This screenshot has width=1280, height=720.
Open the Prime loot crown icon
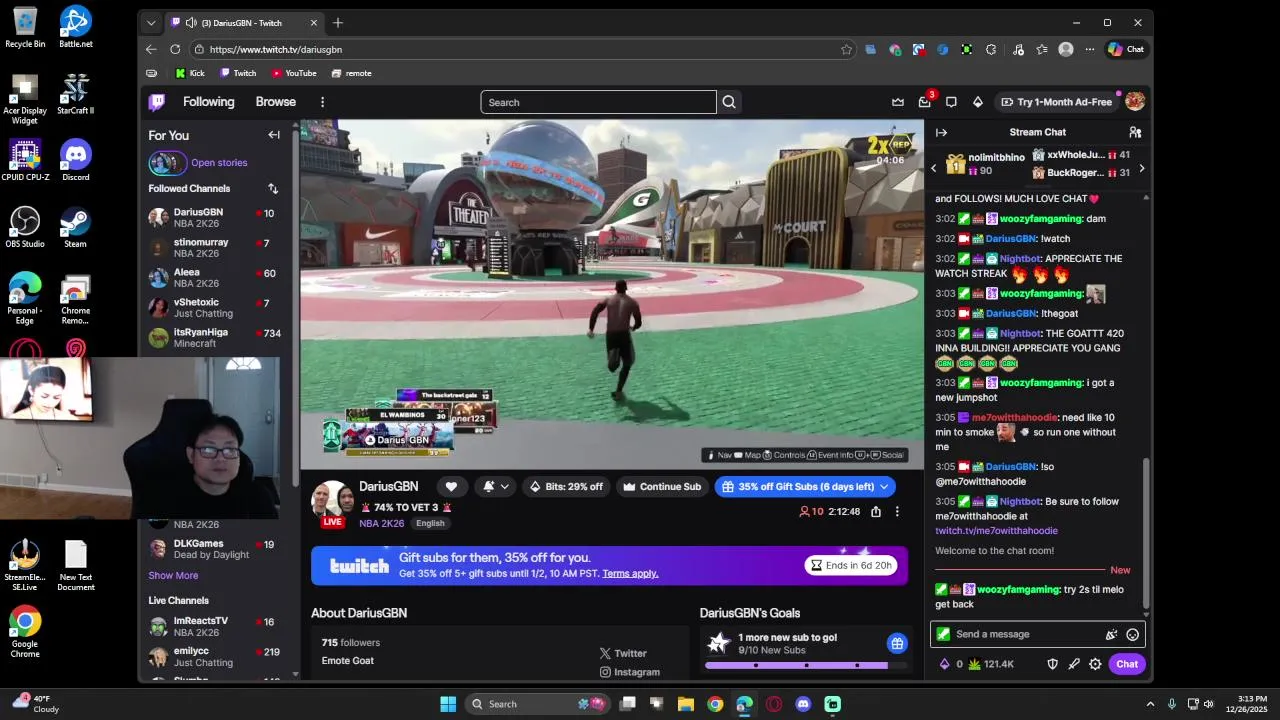pos(898,102)
